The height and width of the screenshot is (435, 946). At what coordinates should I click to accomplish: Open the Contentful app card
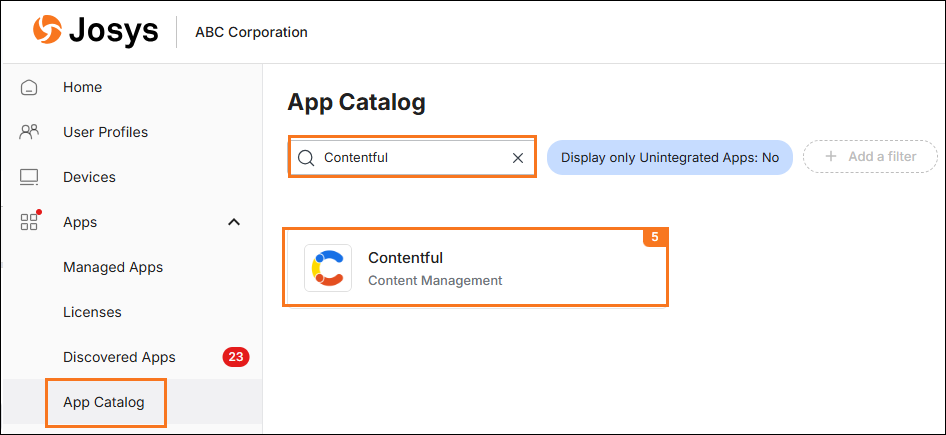click(x=476, y=268)
